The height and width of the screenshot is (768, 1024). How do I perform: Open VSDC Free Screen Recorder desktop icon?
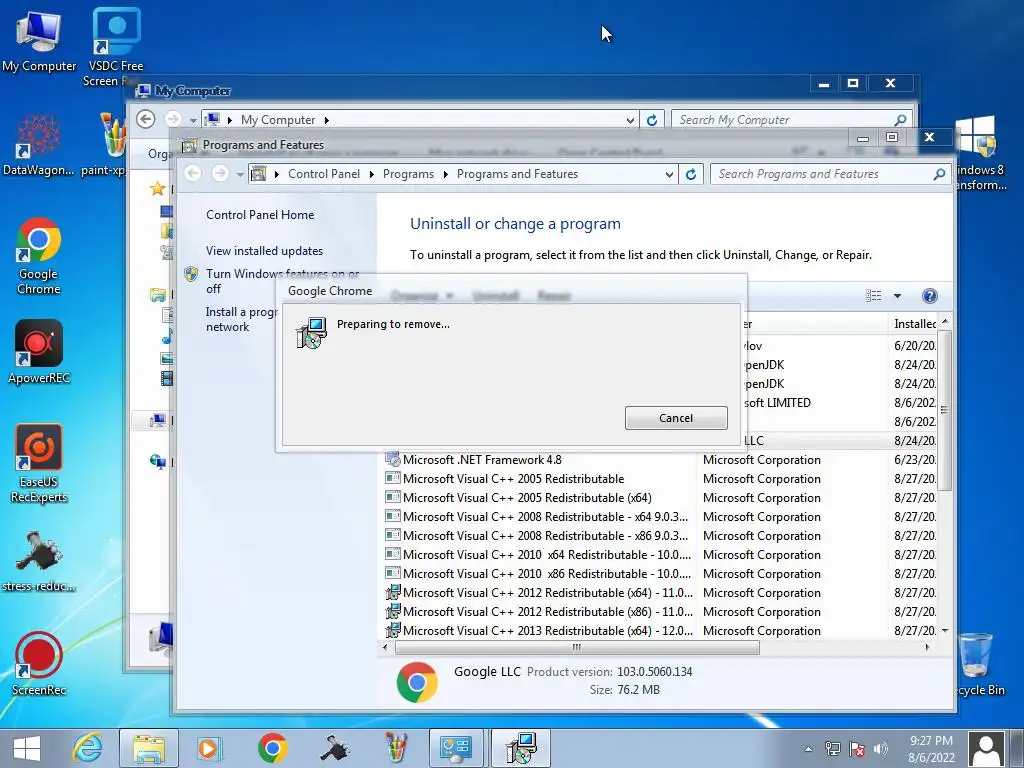(x=116, y=47)
